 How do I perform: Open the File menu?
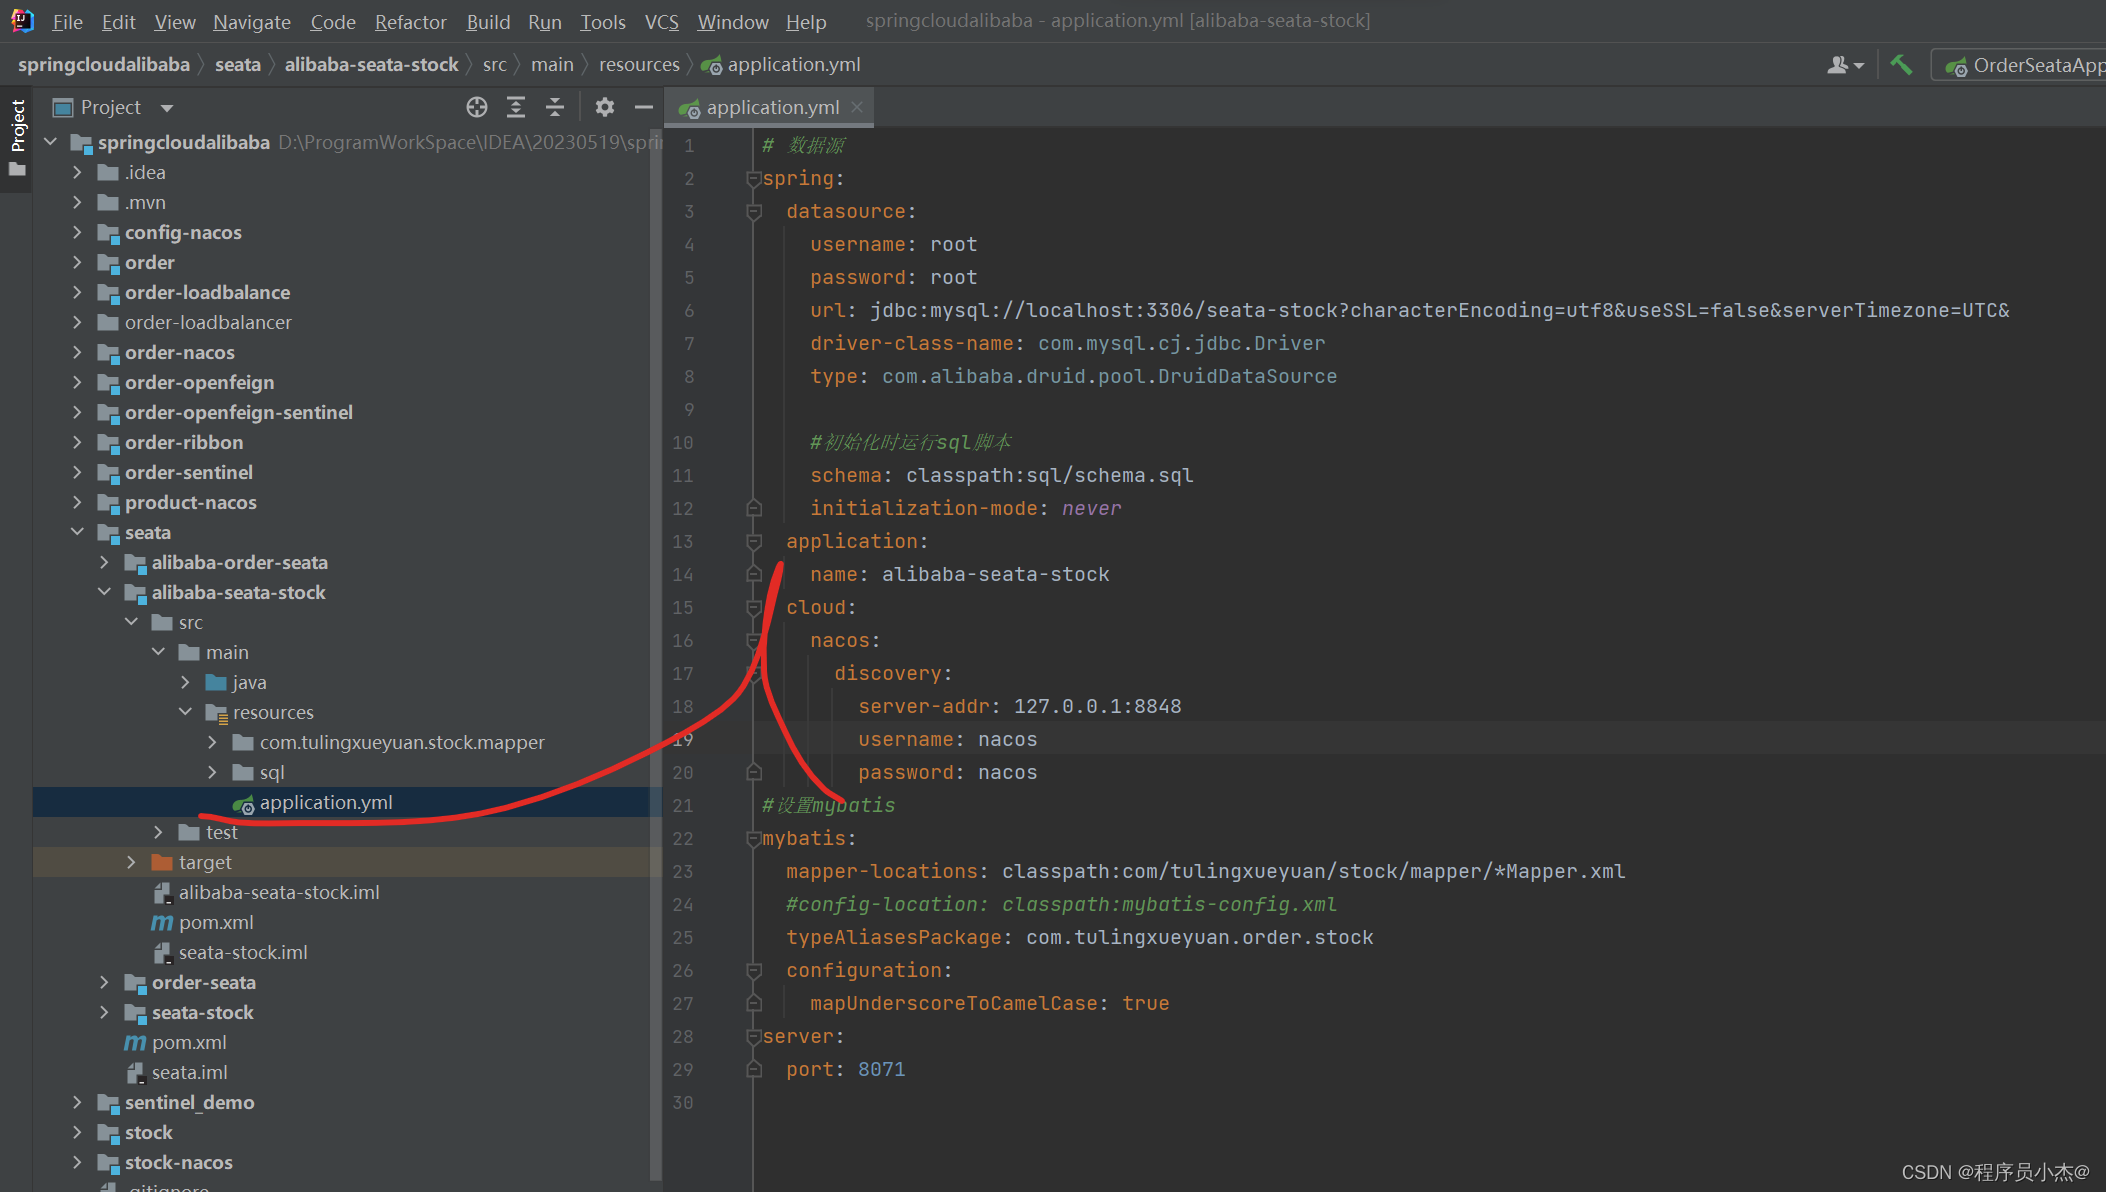[67, 21]
